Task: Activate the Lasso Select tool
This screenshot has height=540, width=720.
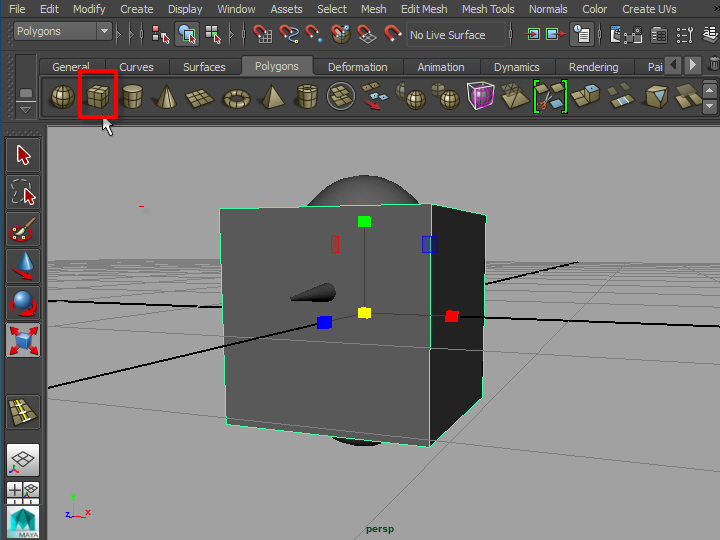Action: (23, 192)
